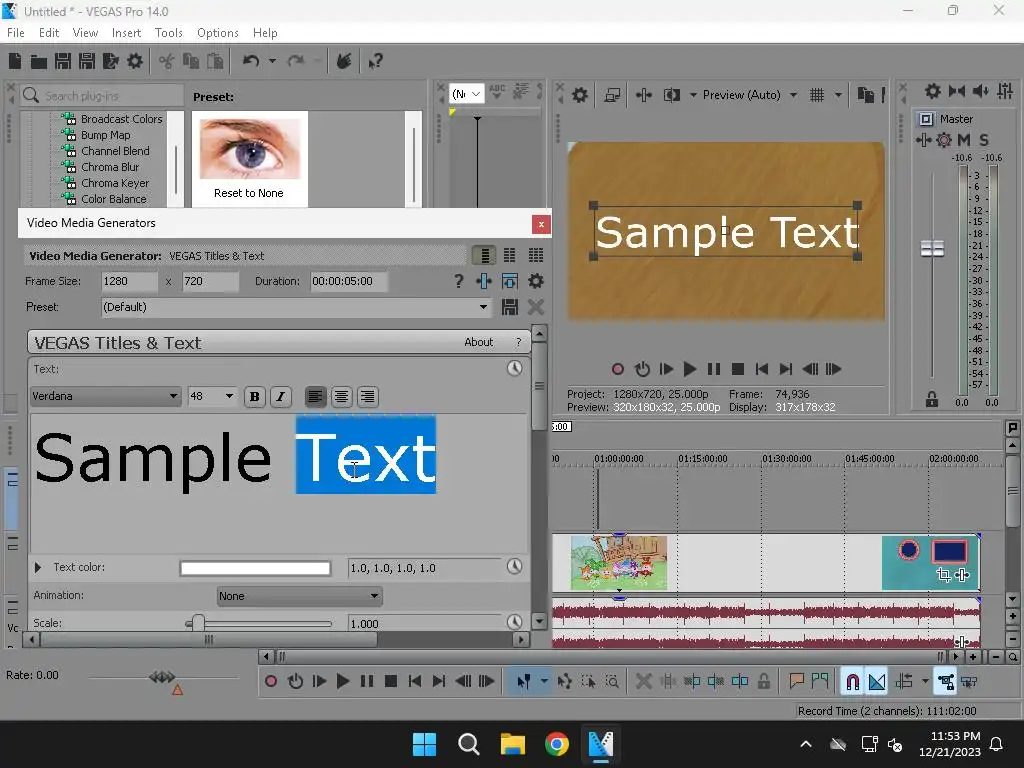Screen dimensions: 1024x768
Task: Open the font name Verdana dropdown
Action: click(105, 396)
